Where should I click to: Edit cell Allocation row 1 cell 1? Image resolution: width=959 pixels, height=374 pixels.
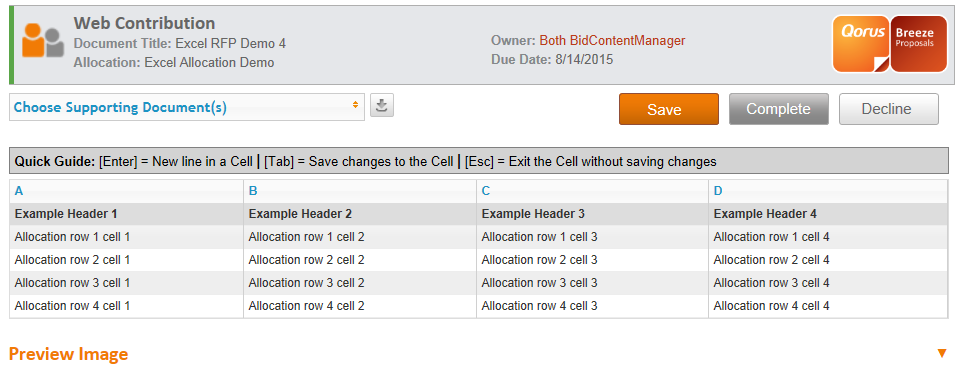pyautogui.click(x=127, y=237)
